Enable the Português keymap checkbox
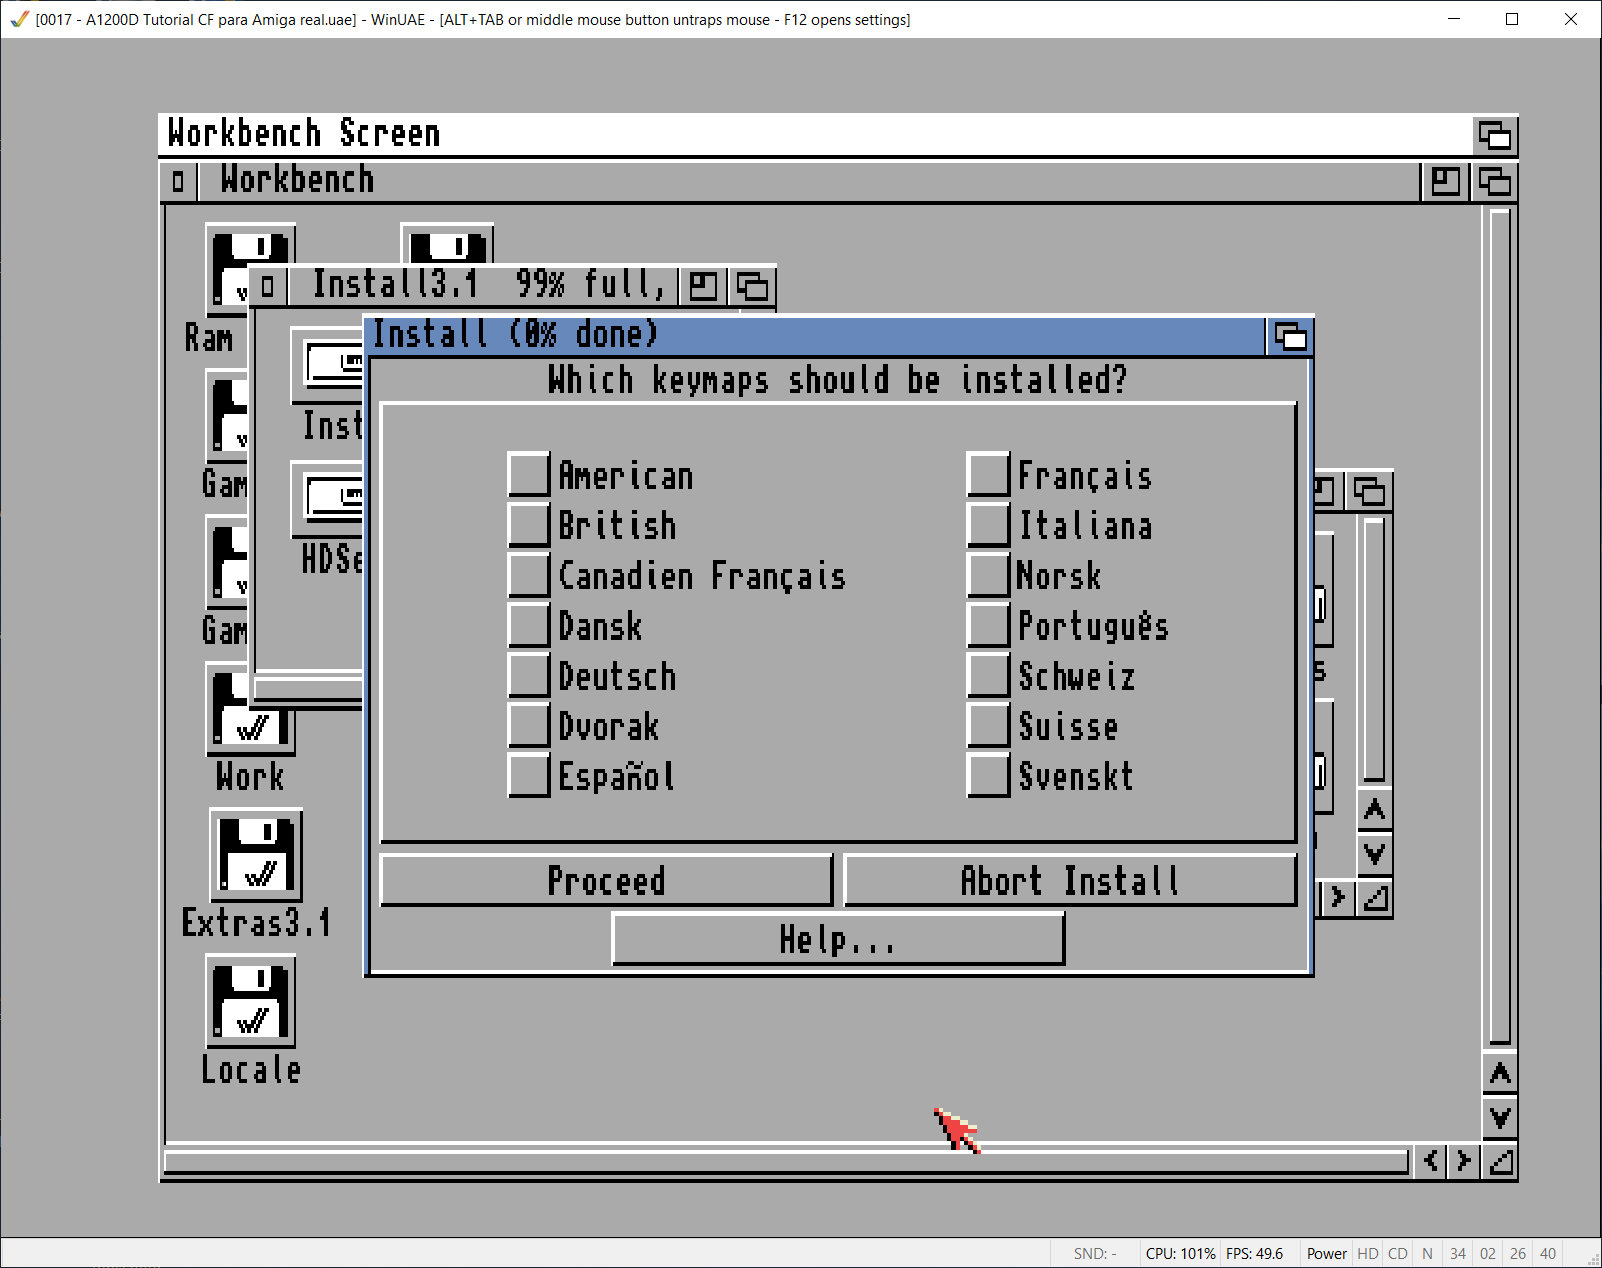This screenshot has height=1268, width=1602. click(x=989, y=624)
